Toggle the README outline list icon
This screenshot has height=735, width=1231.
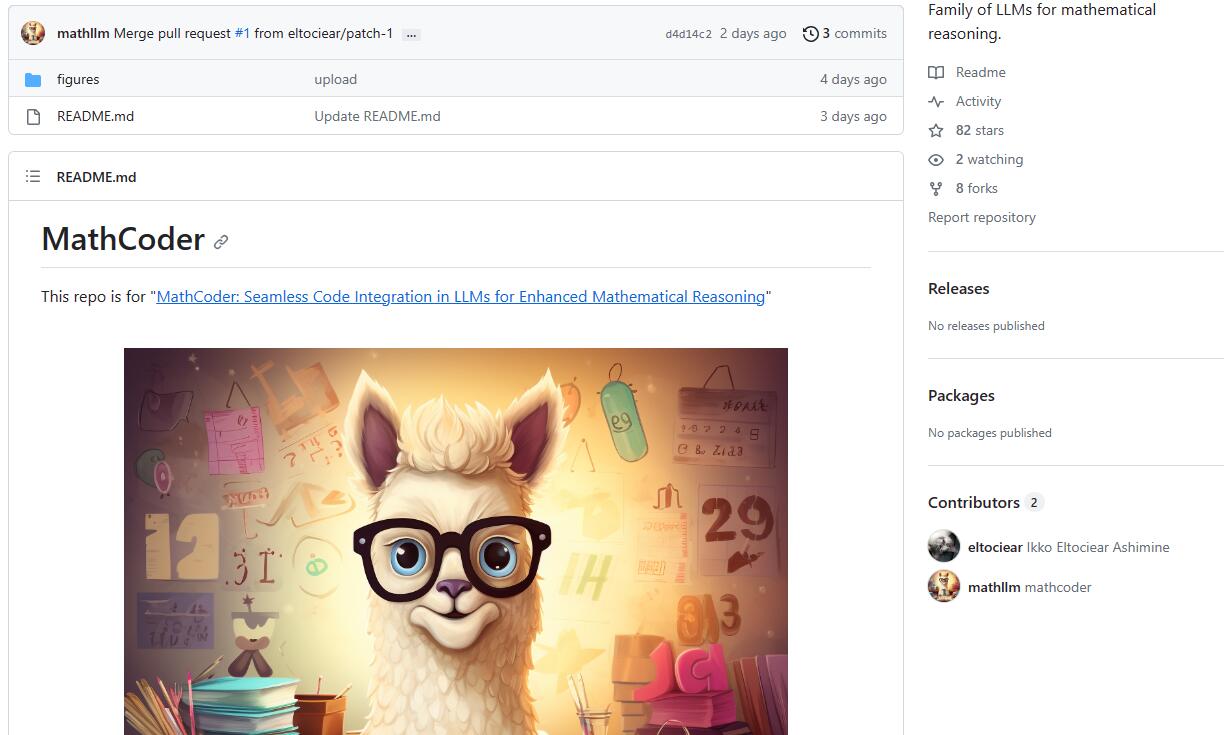point(33,177)
